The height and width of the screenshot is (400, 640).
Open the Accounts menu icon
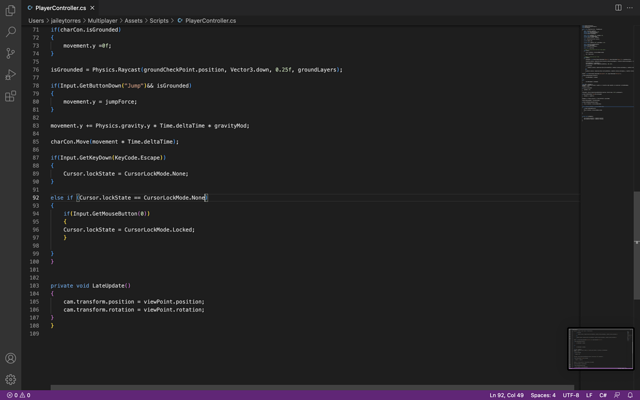click(x=11, y=358)
